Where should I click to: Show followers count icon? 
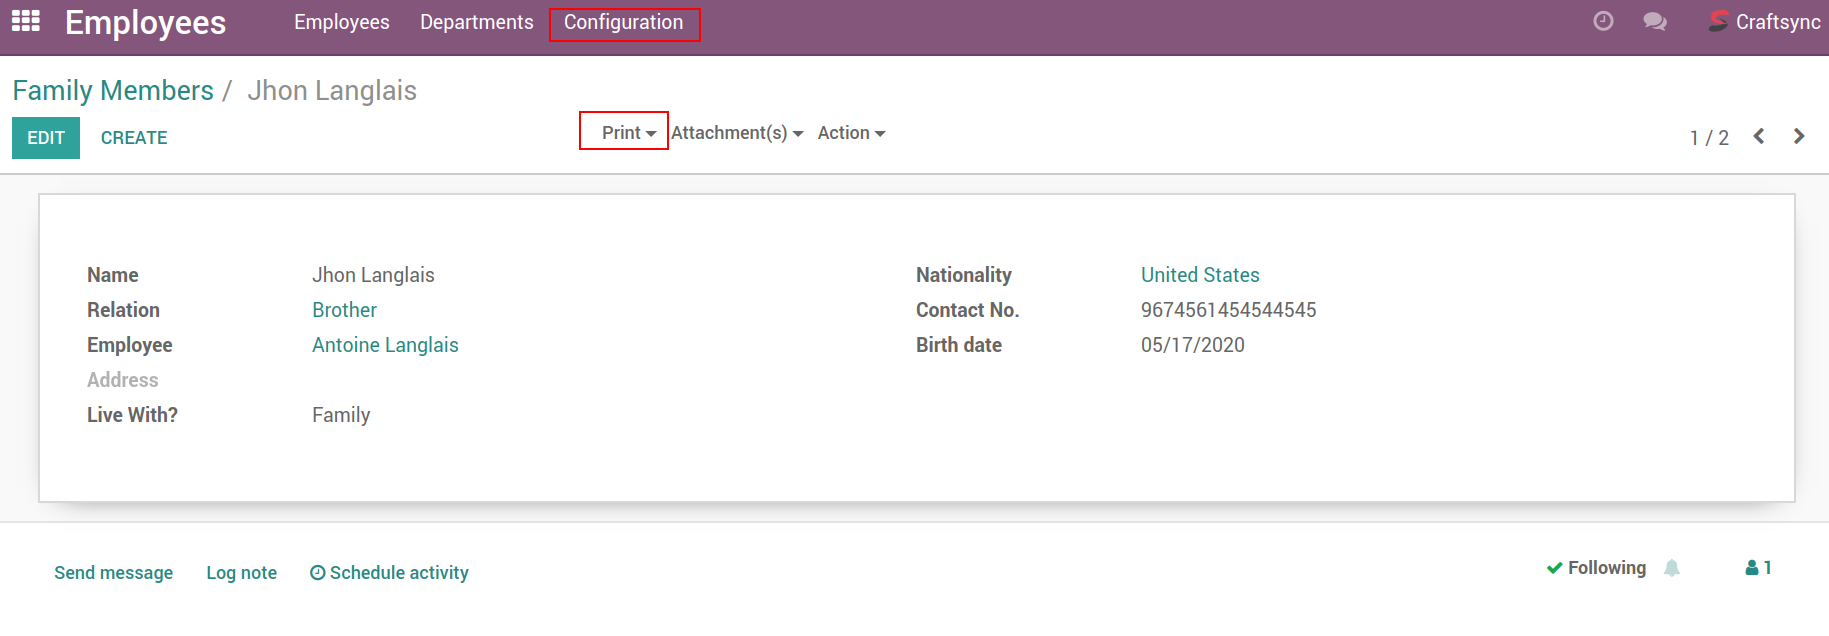pos(1758,568)
